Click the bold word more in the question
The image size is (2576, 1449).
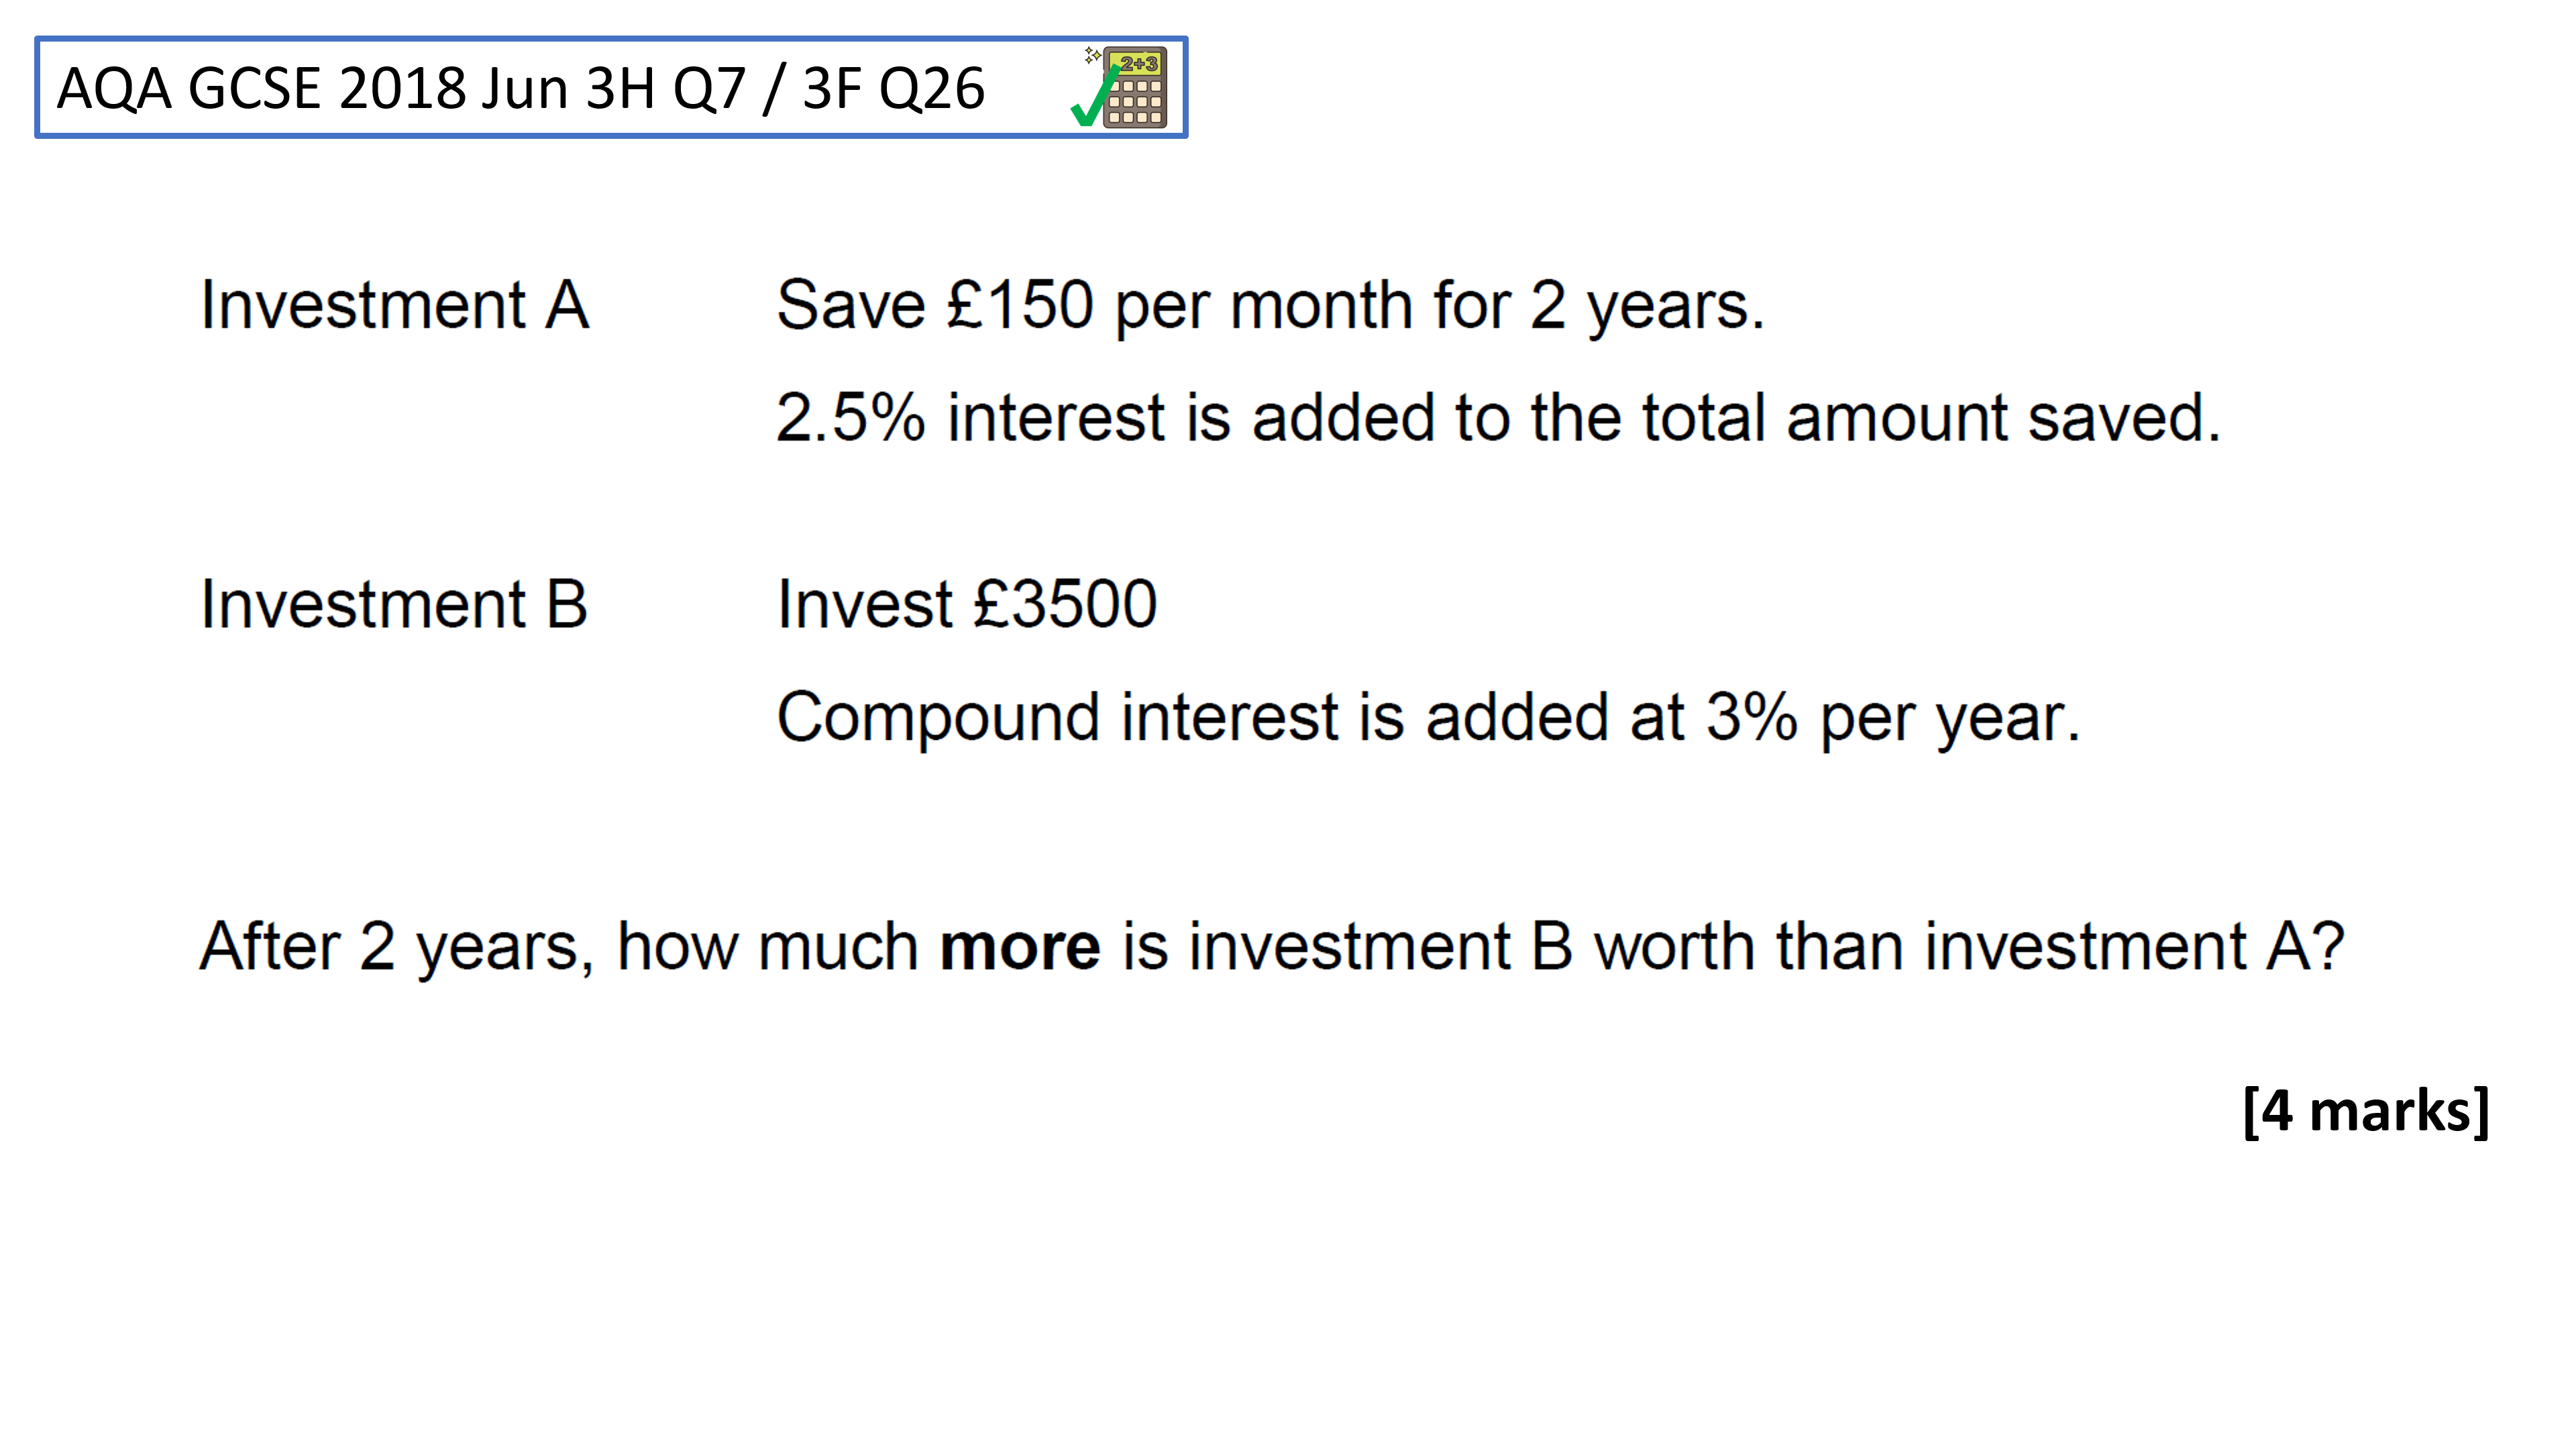[1020, 947]
